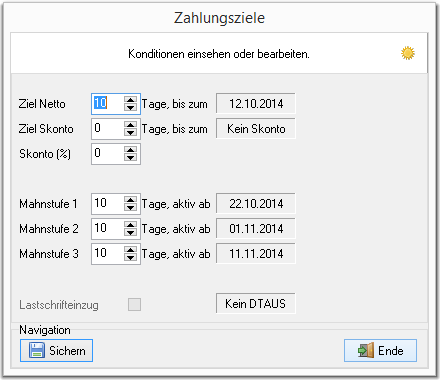Decrease Ziel Netto days with down arrow
The height and width of the screenshot is (380, 440).
pyautogui.click(x=130, y=107)
